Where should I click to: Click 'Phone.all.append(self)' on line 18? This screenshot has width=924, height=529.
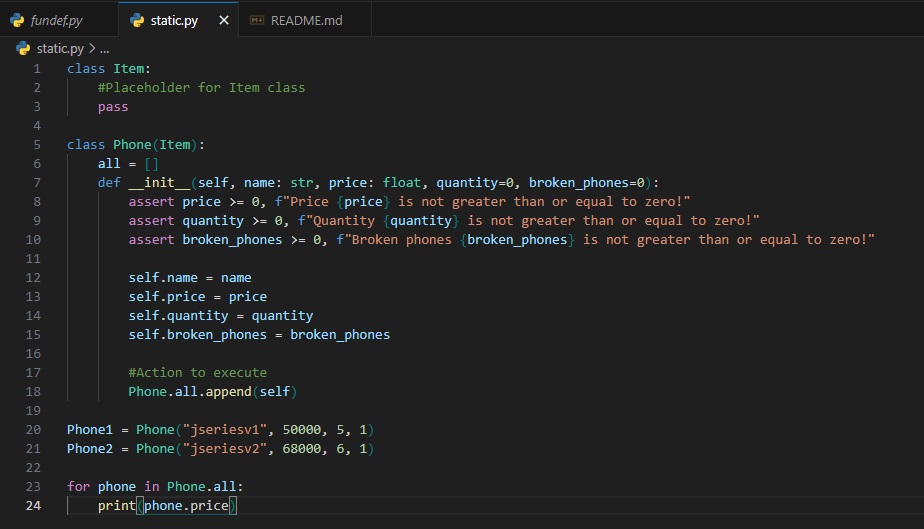coord(213,392)
